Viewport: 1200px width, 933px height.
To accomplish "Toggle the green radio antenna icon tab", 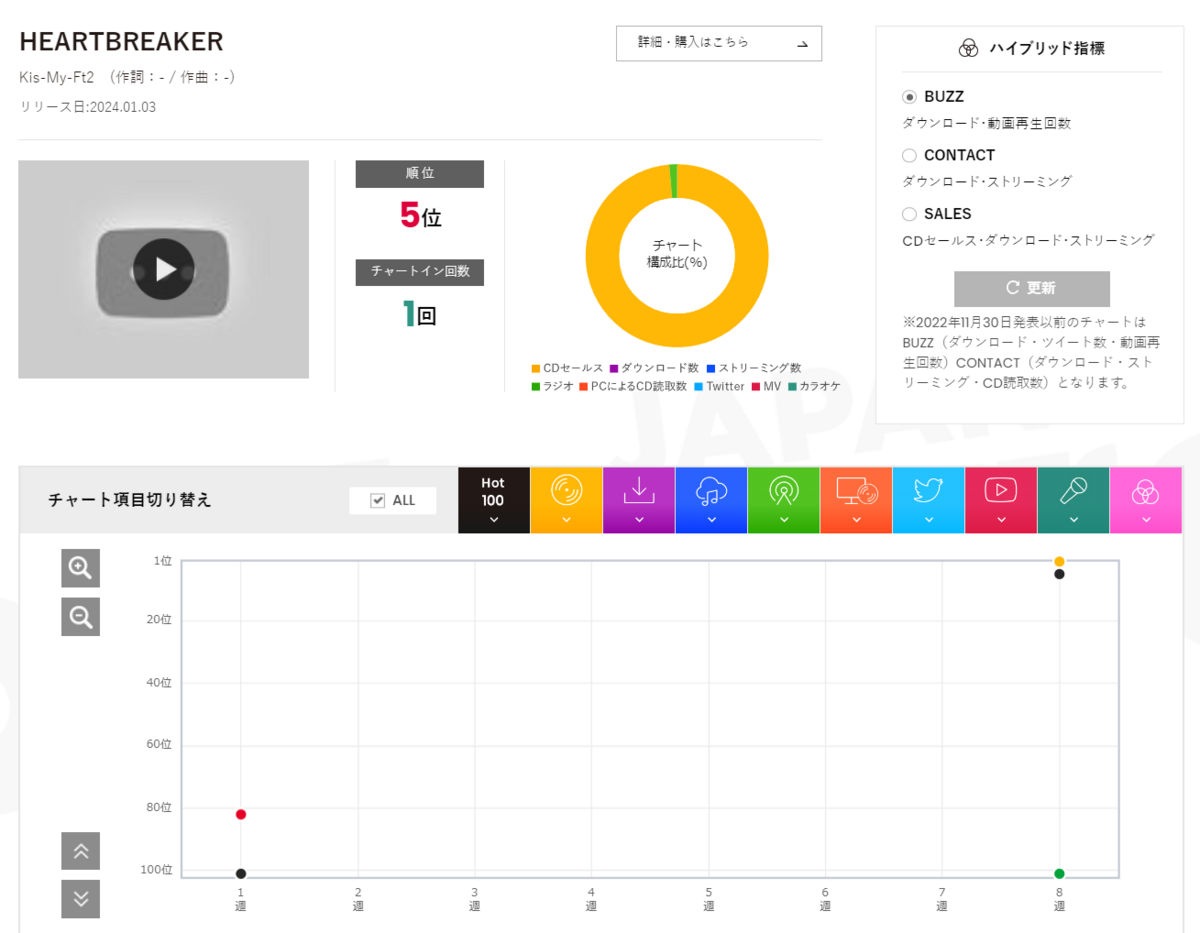I will (x=784, y=499).
